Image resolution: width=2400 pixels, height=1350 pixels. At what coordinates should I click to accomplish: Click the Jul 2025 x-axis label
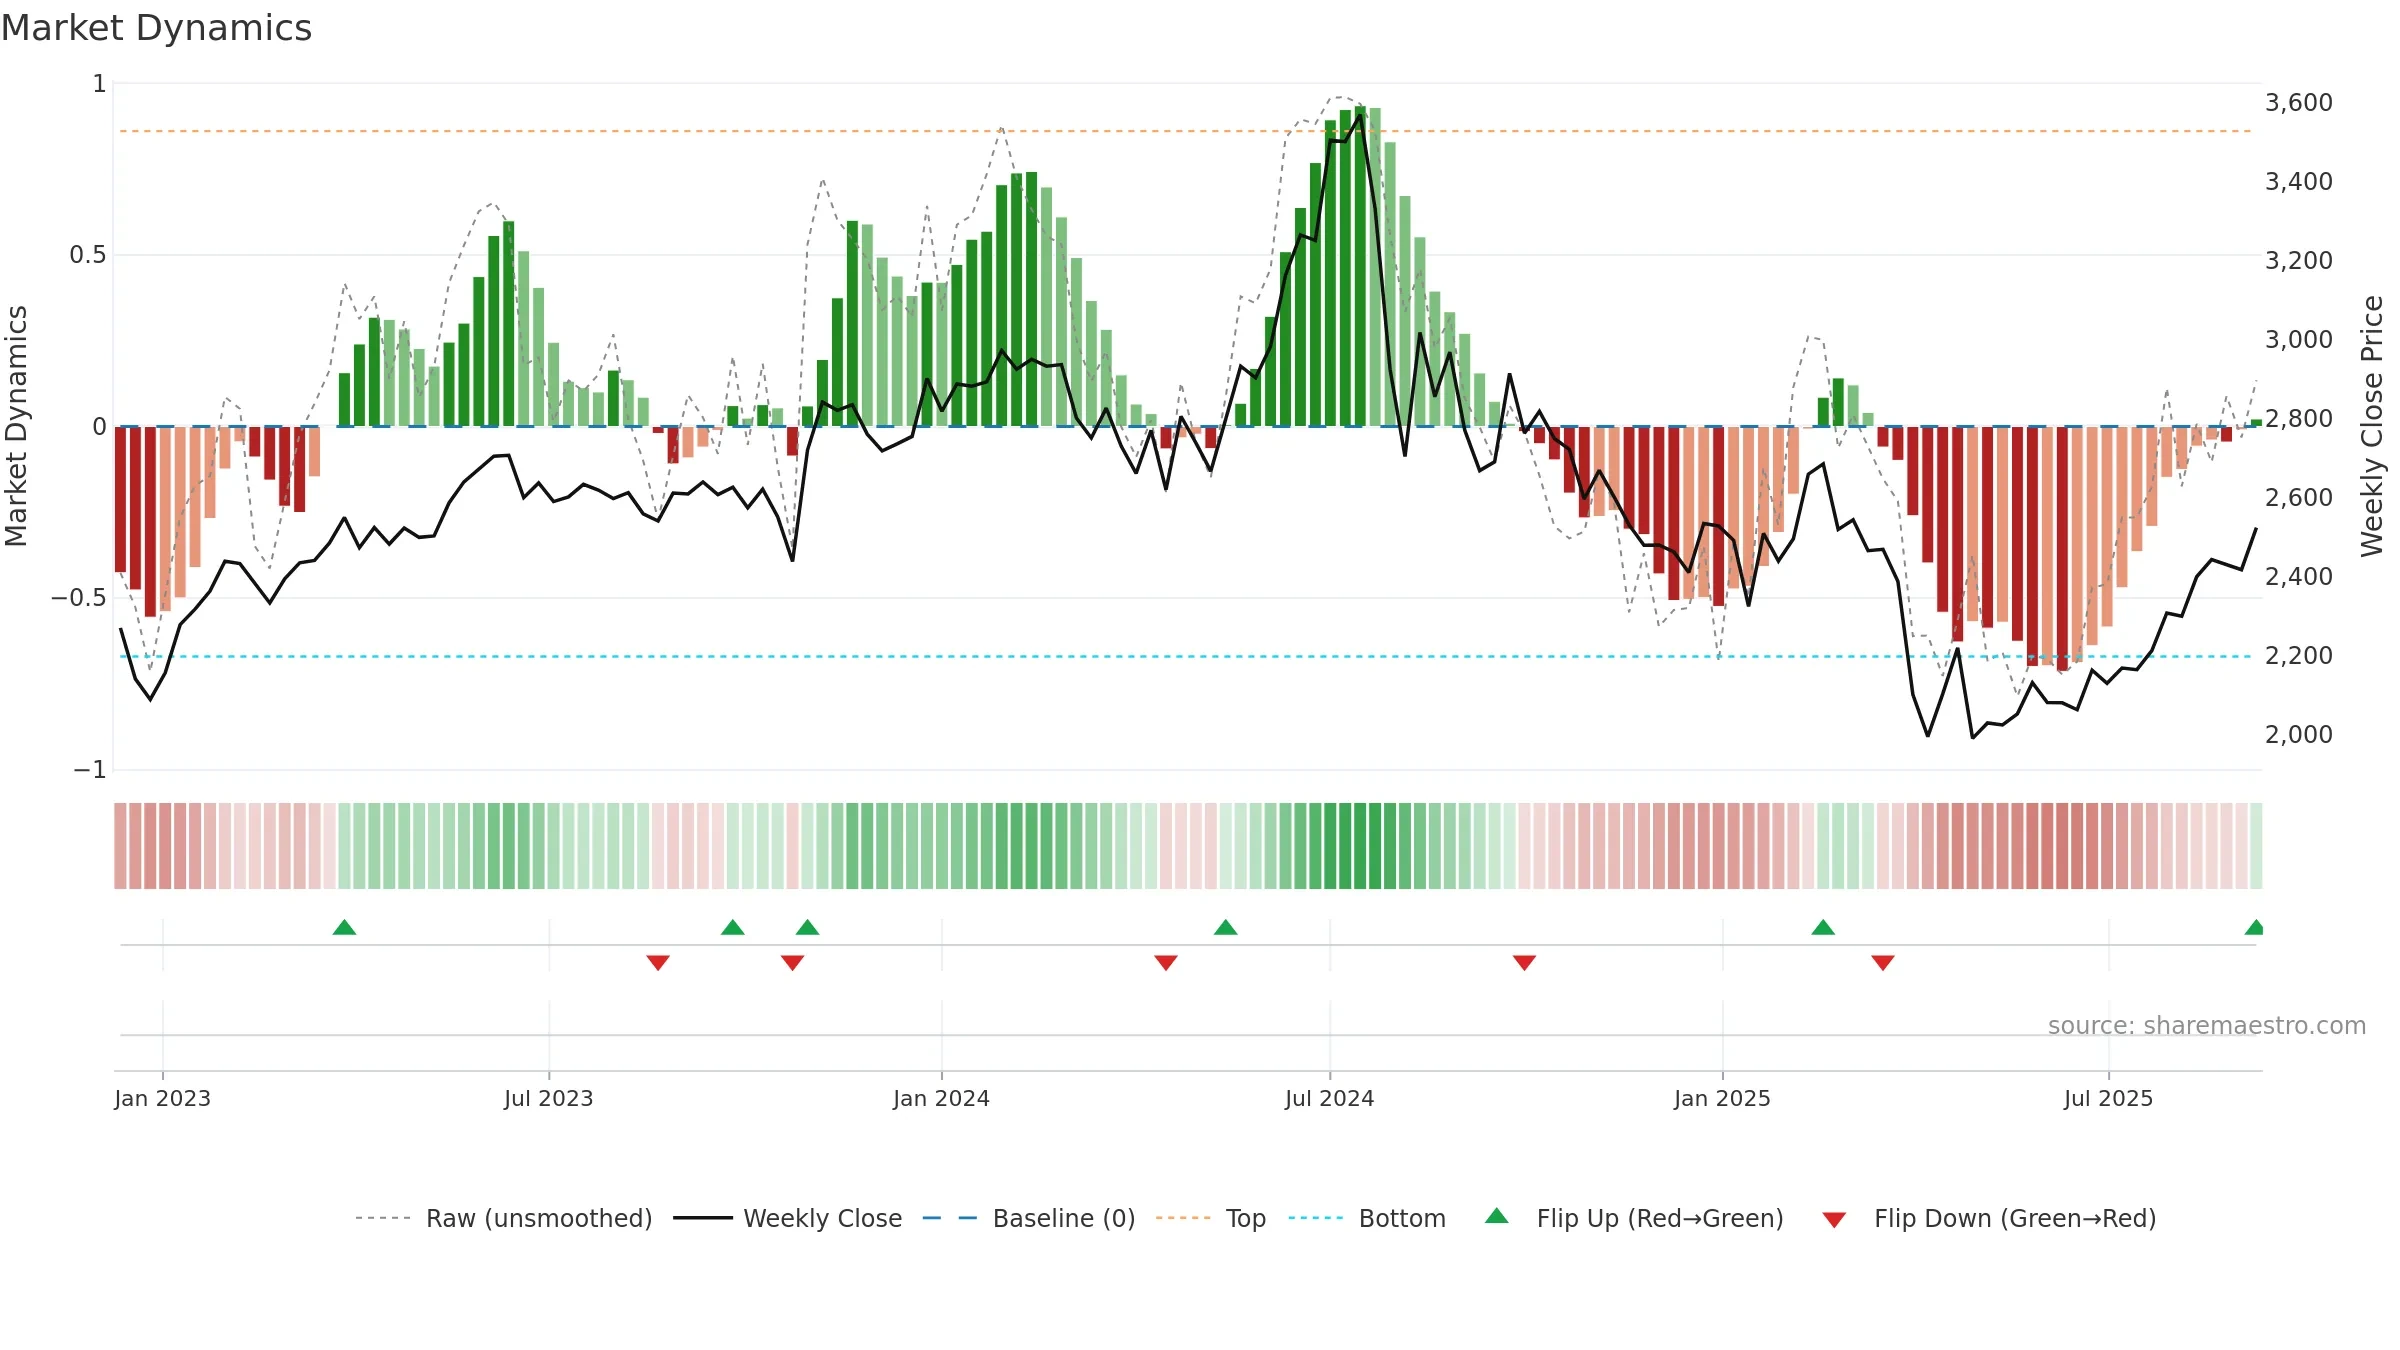tap(2108, 1098)
